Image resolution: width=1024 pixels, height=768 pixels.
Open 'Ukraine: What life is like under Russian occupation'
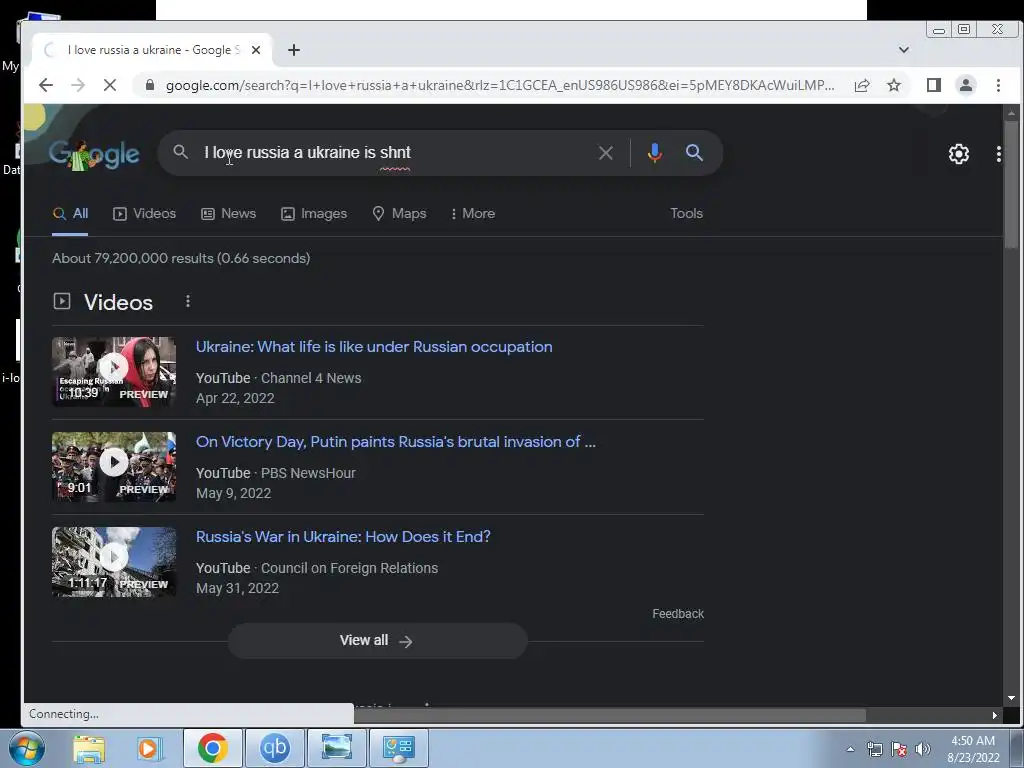point(374,347)
